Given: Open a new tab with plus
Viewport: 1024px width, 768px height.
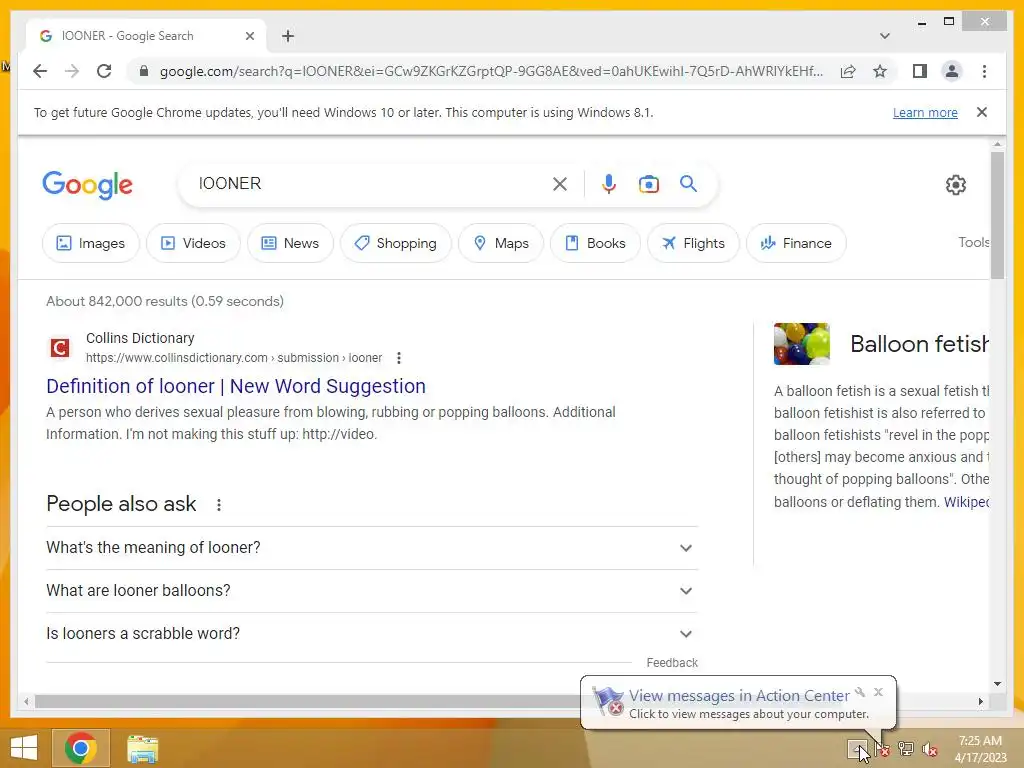Looking at the screenshot, I should 288,36.
